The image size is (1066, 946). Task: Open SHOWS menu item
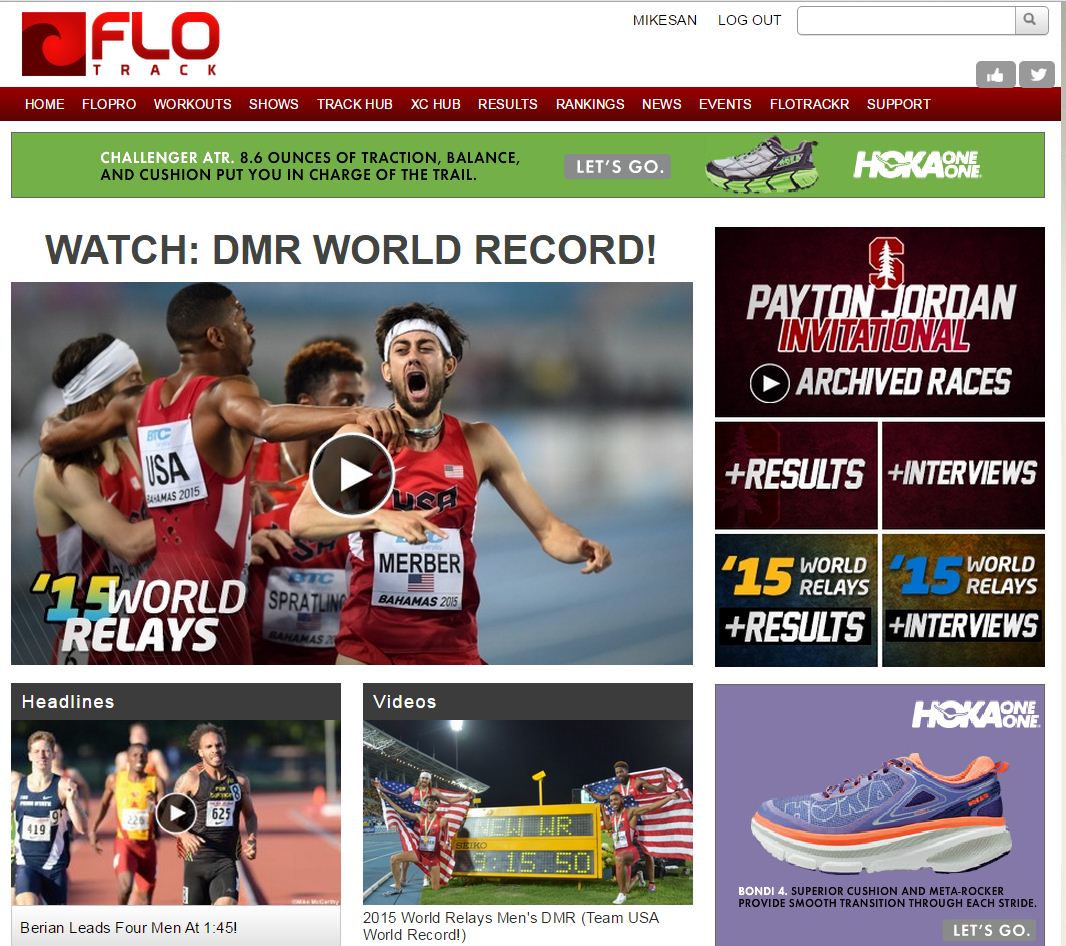tap(273, 104)
